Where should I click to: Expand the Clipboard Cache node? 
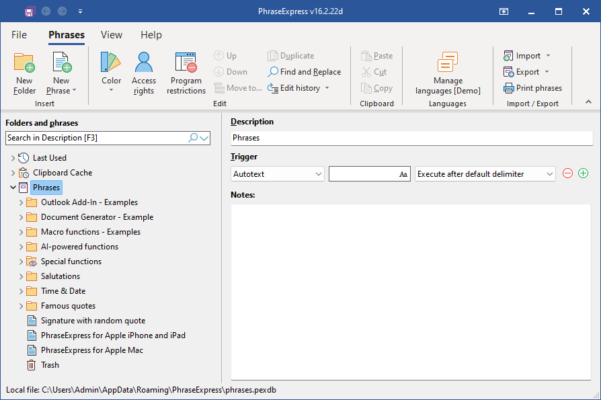point(13,173)
